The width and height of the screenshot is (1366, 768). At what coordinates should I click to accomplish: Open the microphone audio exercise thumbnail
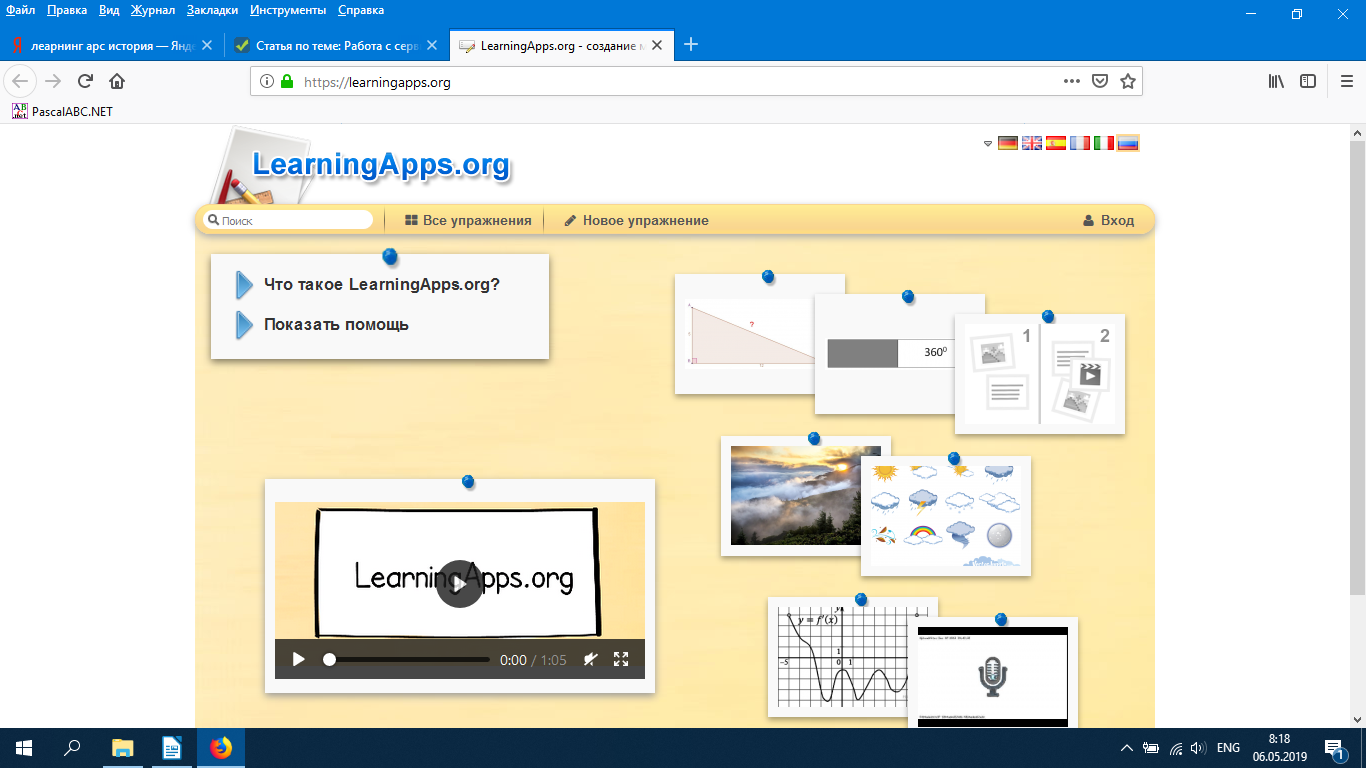tap(993, 675)
